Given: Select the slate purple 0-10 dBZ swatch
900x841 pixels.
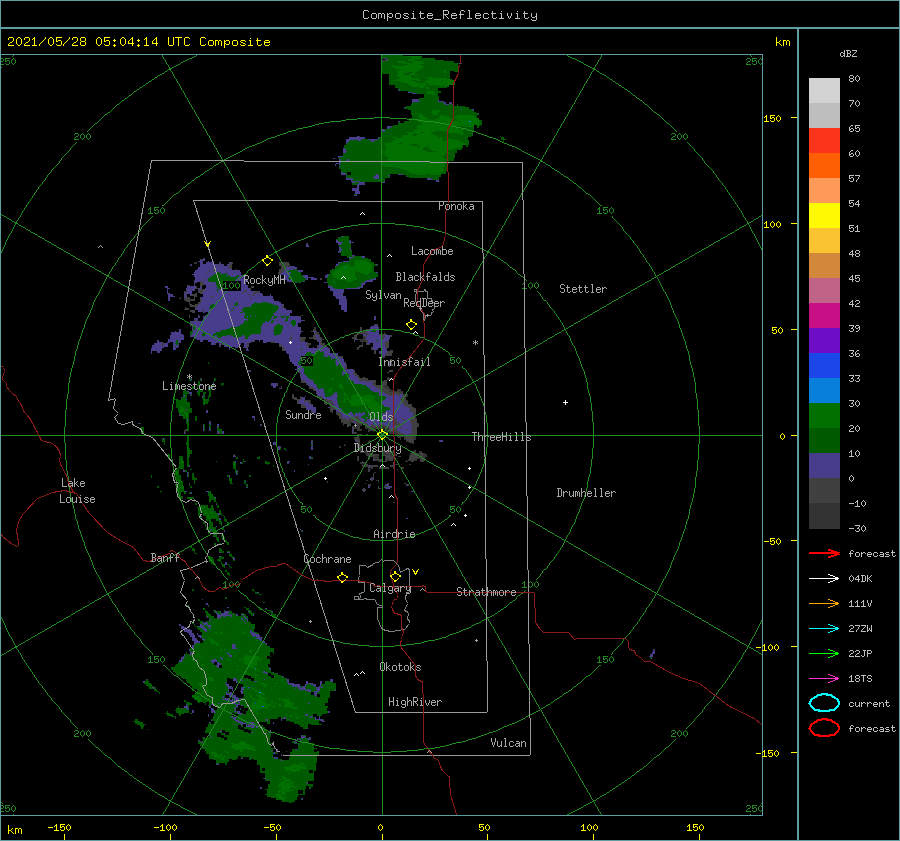Looking at the screenshot, I should point(824,466).
